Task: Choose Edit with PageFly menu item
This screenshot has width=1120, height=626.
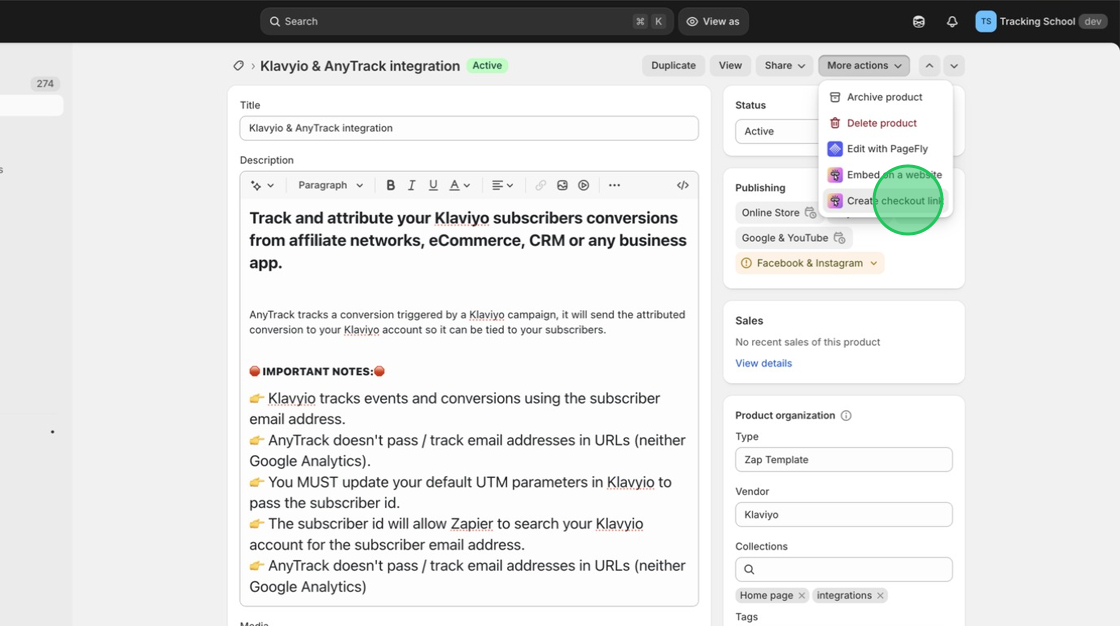Action: (887, 149)
